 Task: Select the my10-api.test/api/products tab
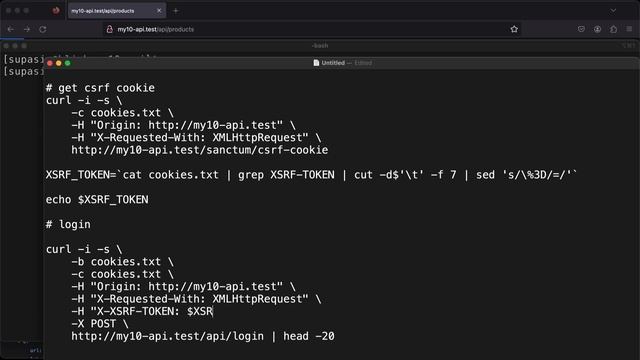[x=117, y=11]
